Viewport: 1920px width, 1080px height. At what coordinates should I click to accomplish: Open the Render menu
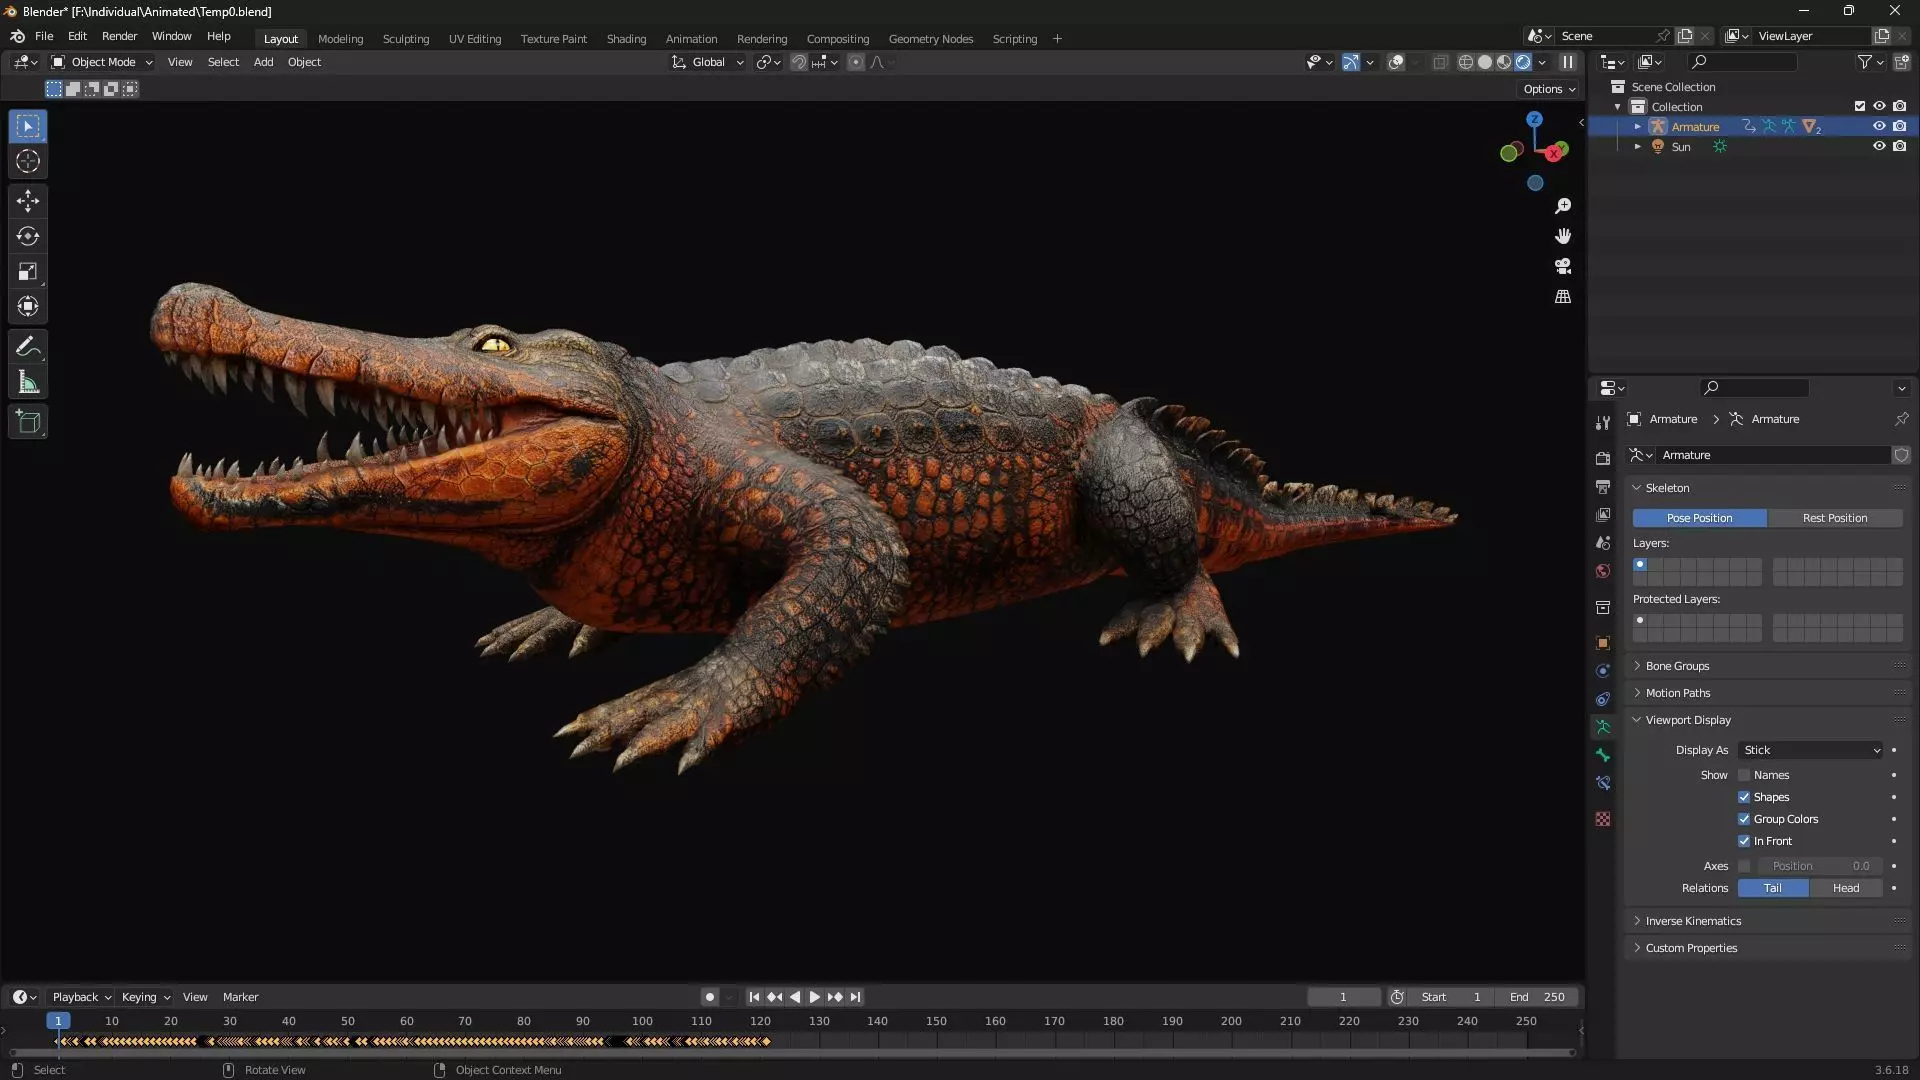point(119,36)
